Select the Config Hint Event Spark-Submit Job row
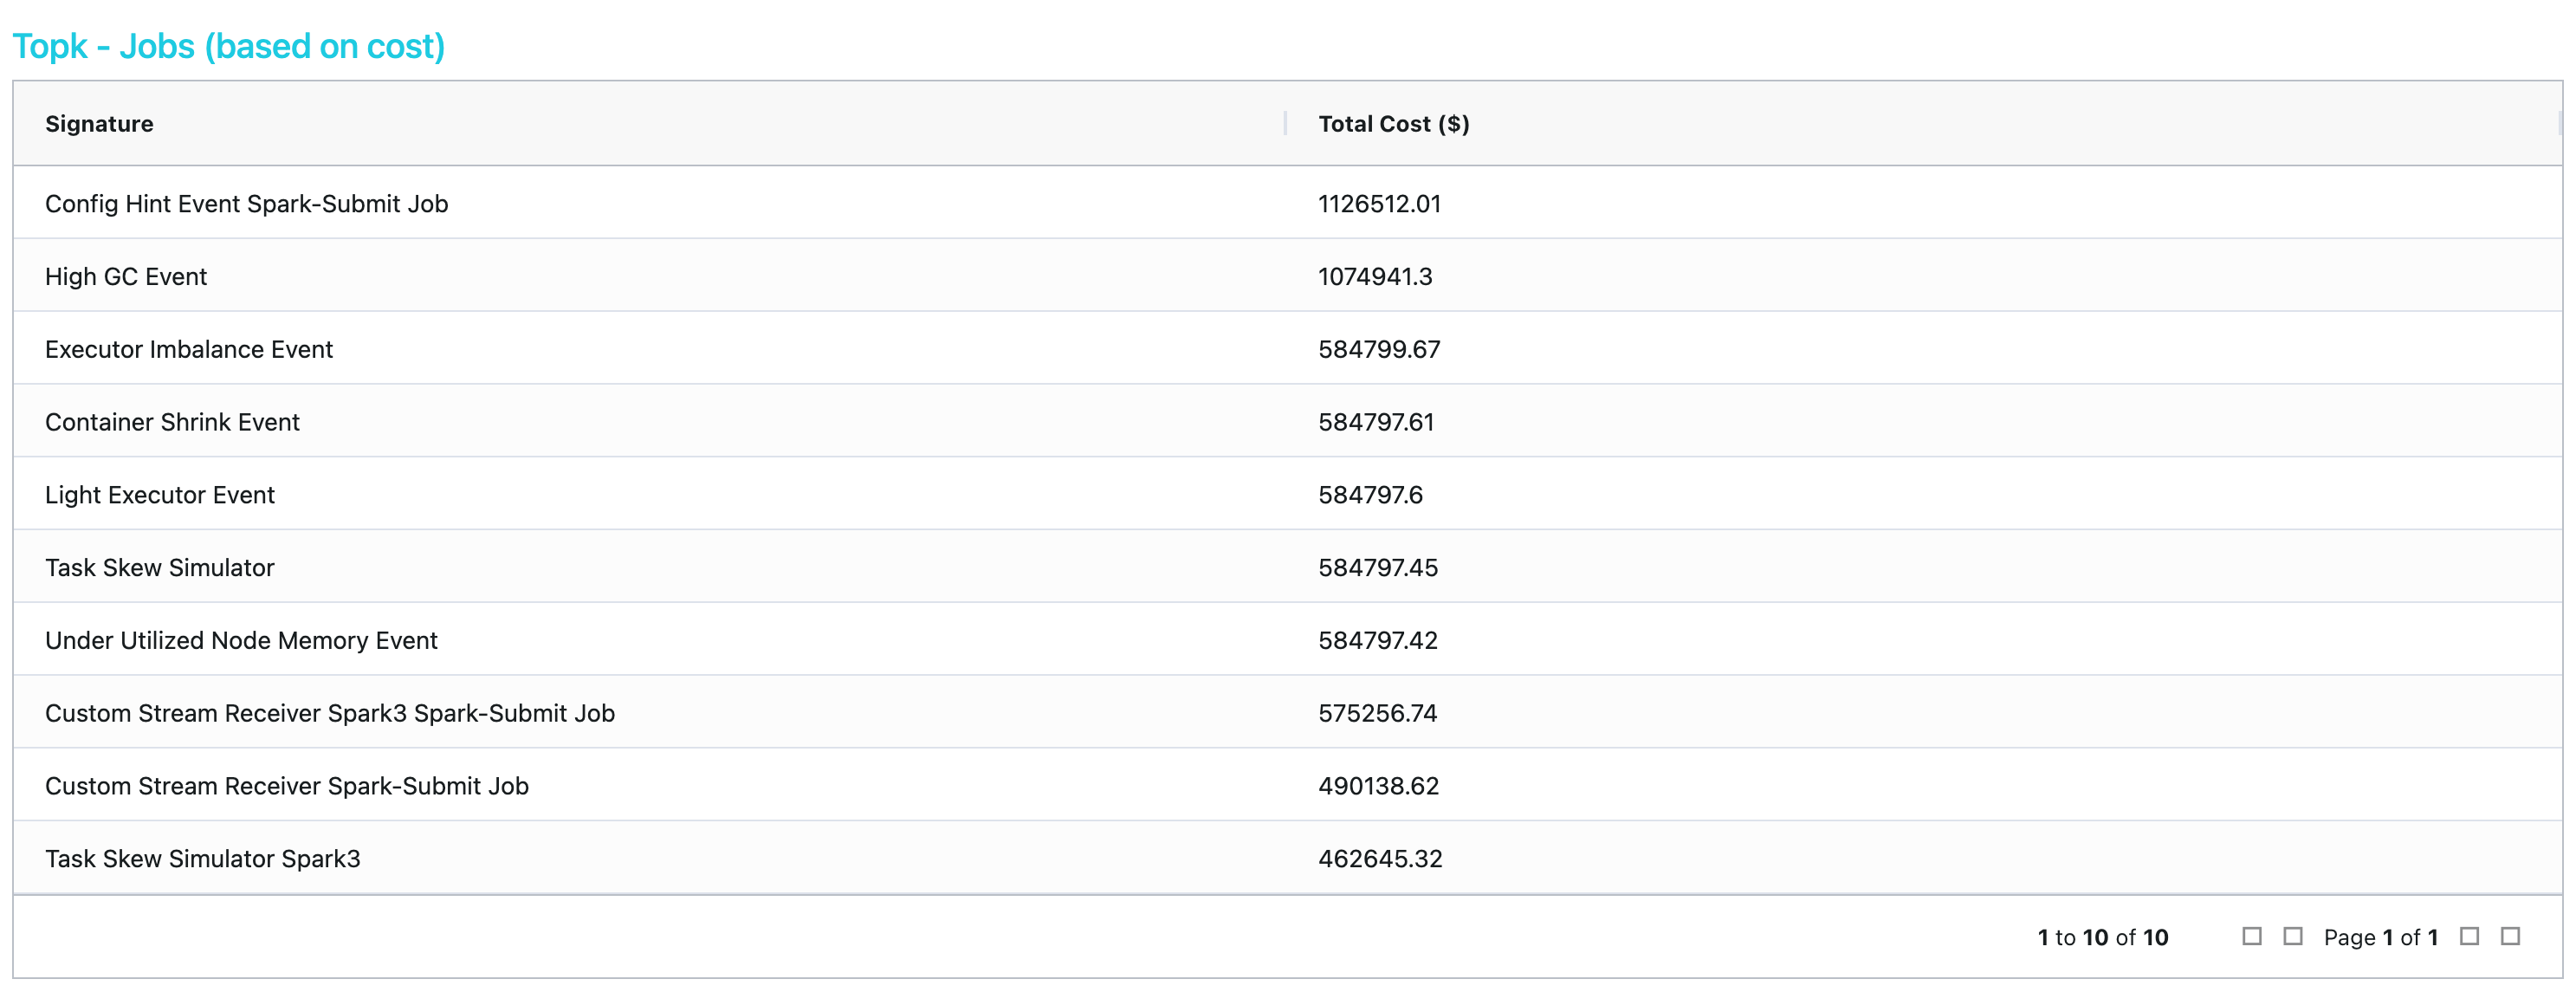Screen dimensions: 2576x1005 click(246, 204)
